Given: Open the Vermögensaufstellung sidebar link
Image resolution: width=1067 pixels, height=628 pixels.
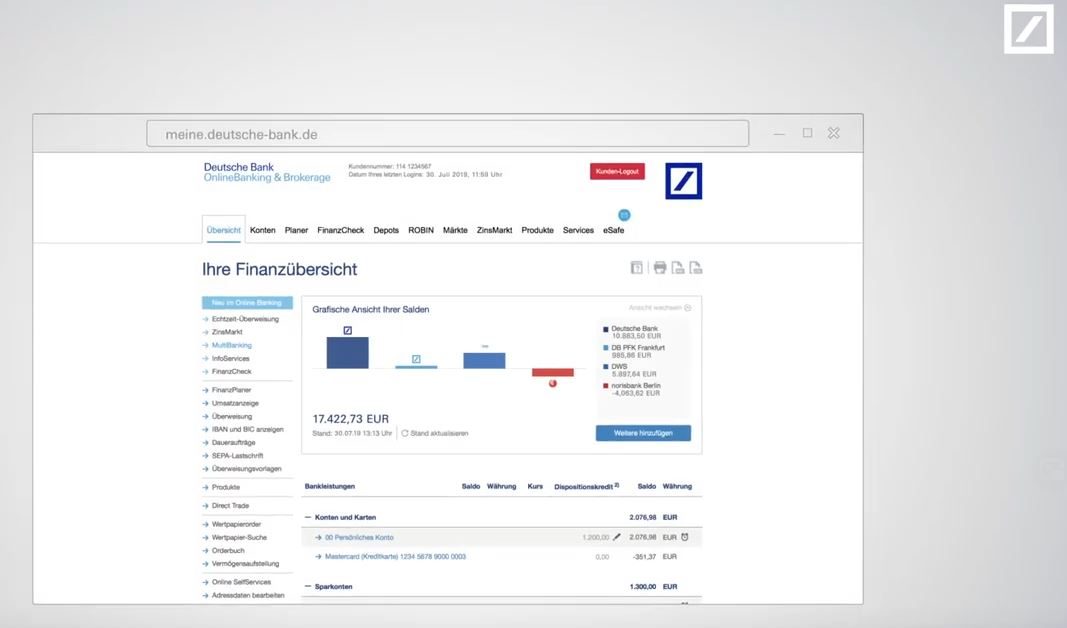Looking at the screenshot, I should (x=245, y=564).
